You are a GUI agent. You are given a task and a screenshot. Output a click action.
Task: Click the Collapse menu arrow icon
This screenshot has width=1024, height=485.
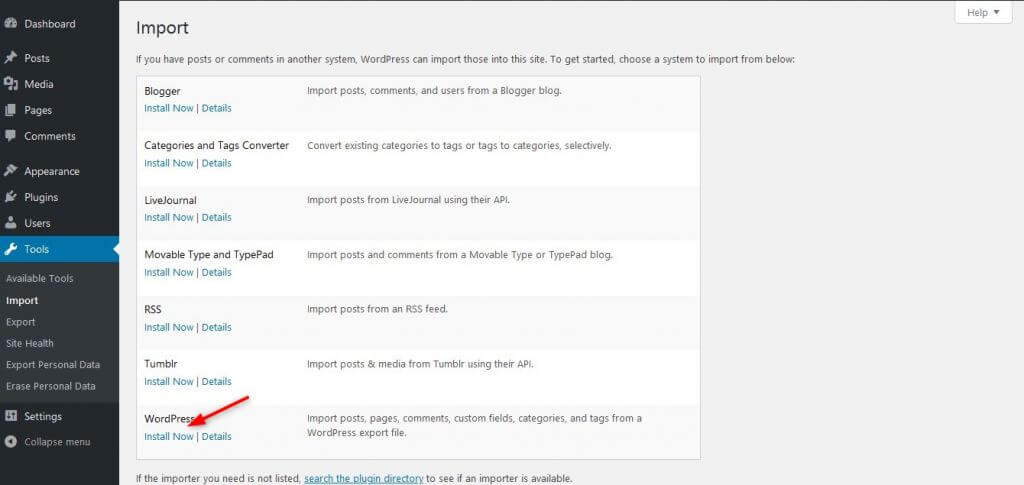pyautogui.click(x=10, y=442)
